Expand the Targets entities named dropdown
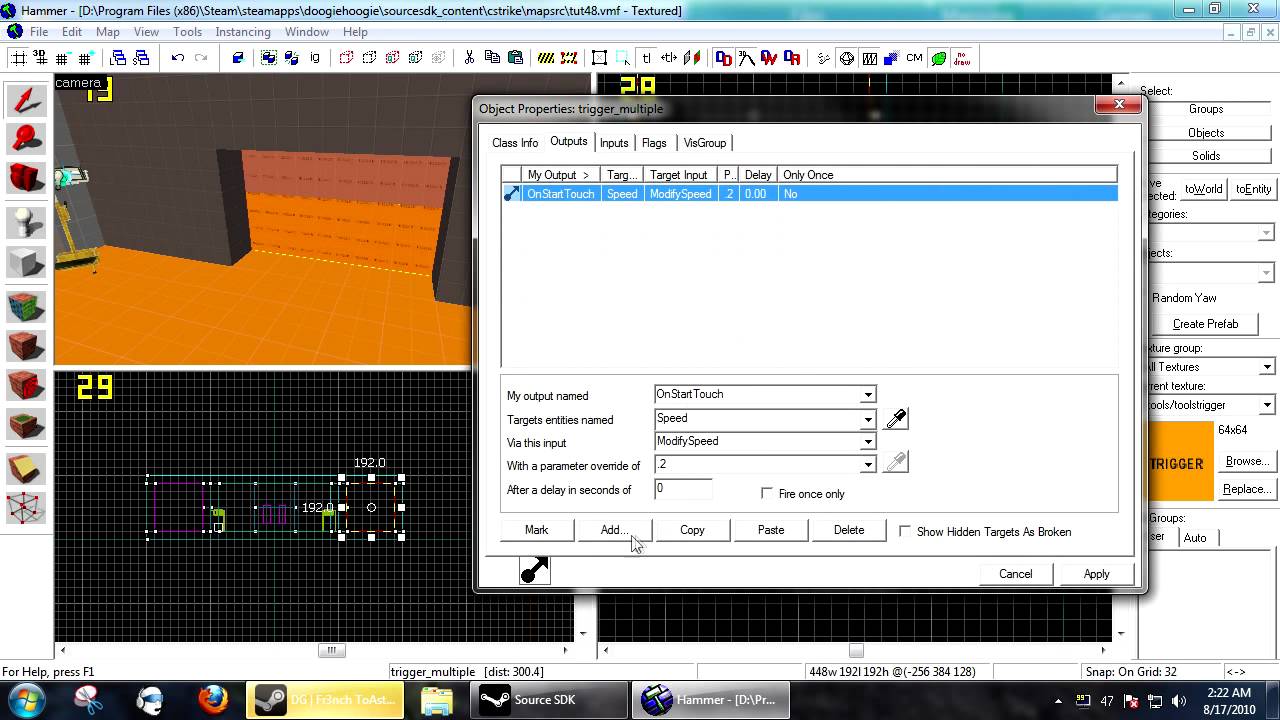 coord(867,419)
